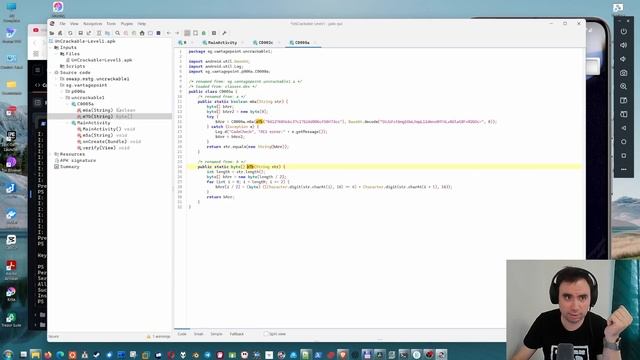Click the Export project toolbar icon
Viewport: 640px width, 360px height.
tap(89, 33)
